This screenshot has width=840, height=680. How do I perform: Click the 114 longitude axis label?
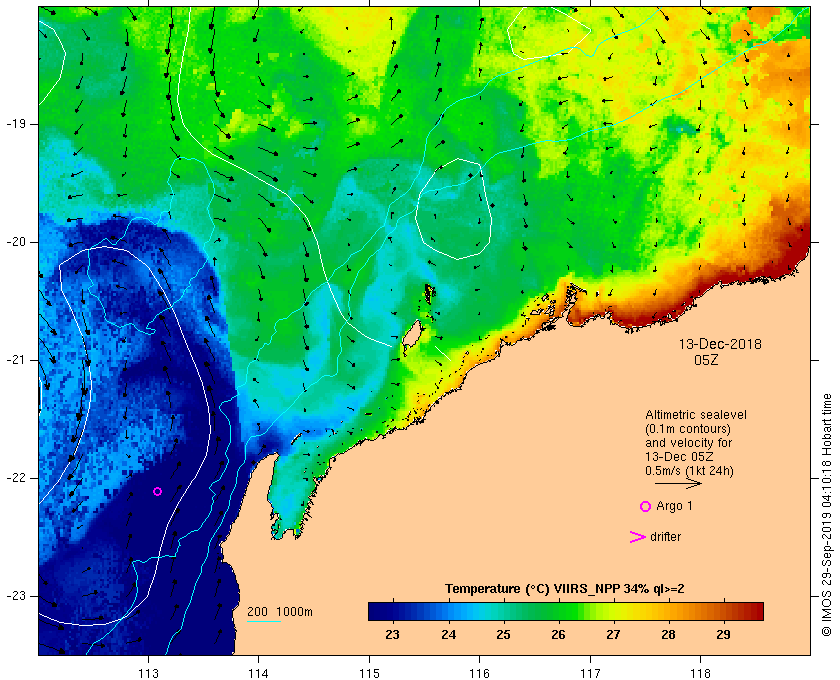coord(259,672)
